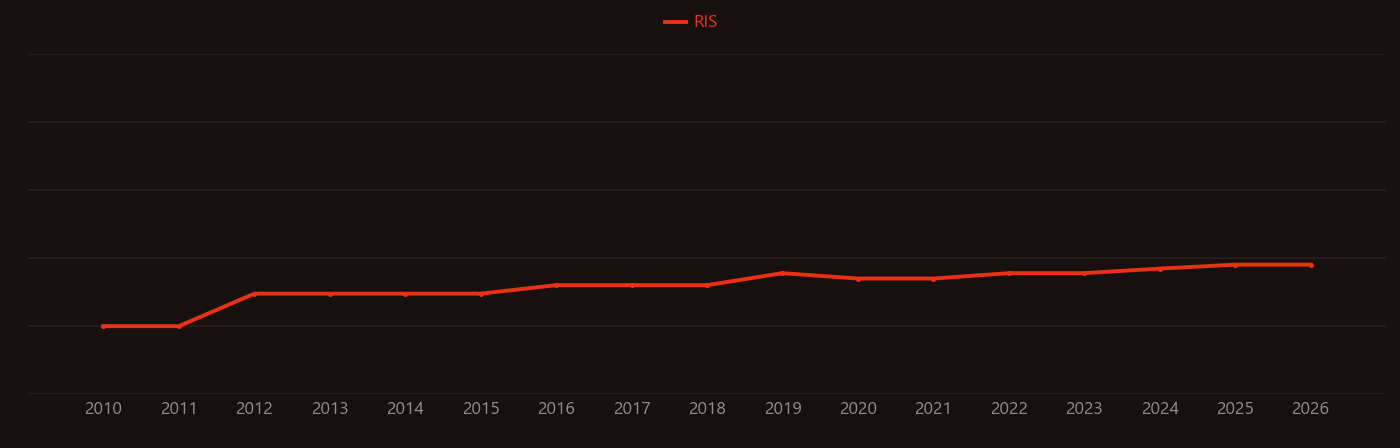This screenshot has height=448, width=1400.
Task: Click the 2020 data point on RIS line
Action: tap(858, 279)
